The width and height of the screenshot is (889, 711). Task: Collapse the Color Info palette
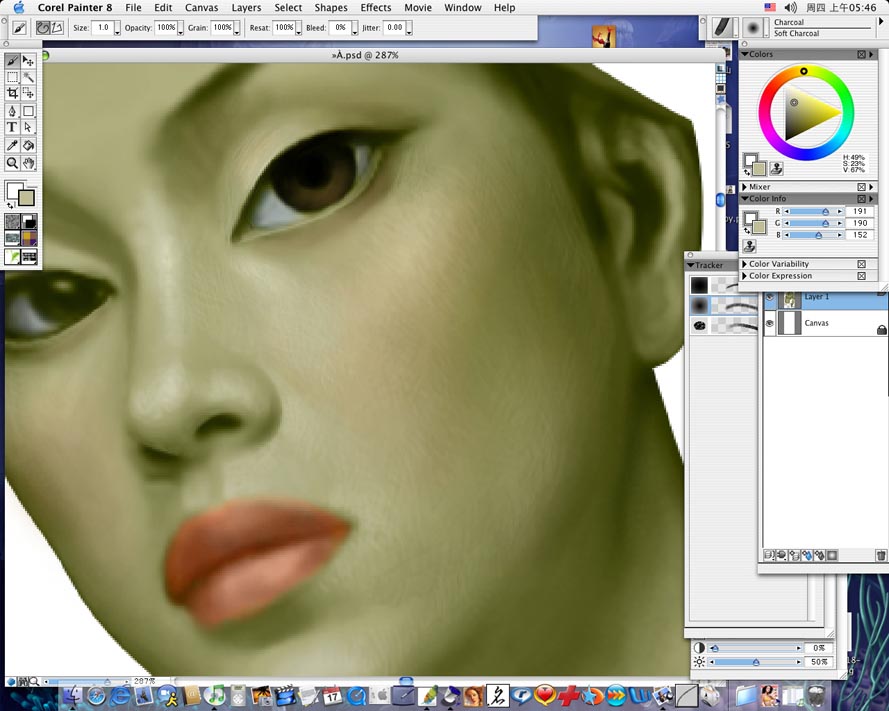pos(745,199)
